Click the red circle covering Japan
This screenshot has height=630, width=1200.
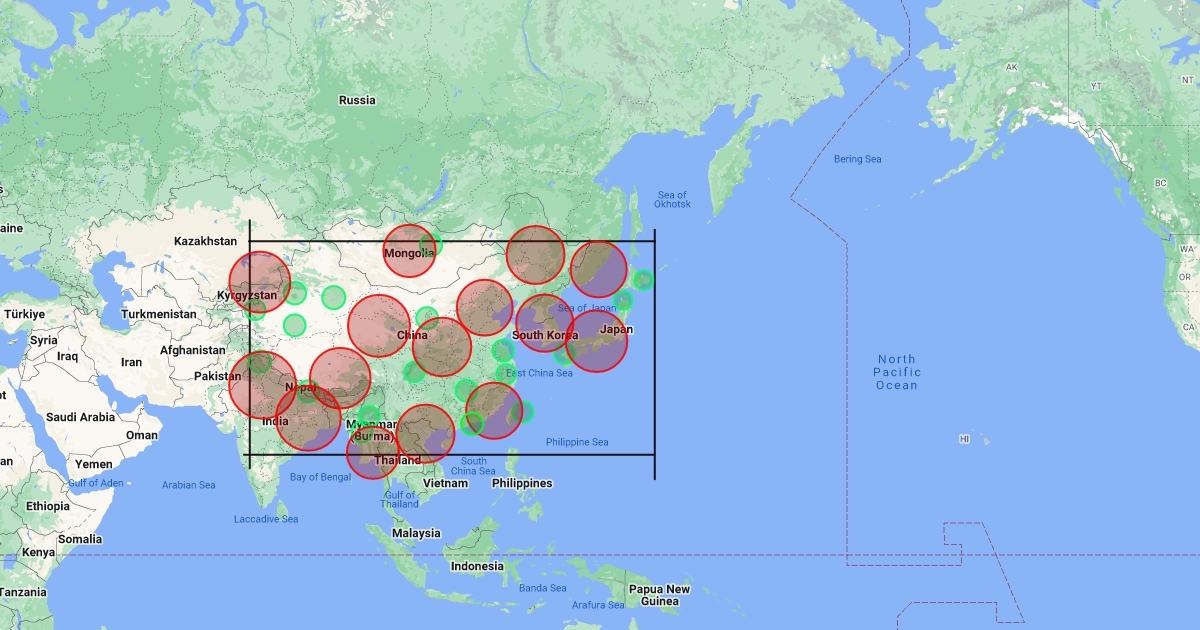pyautogui.click(x=597, y=341)
